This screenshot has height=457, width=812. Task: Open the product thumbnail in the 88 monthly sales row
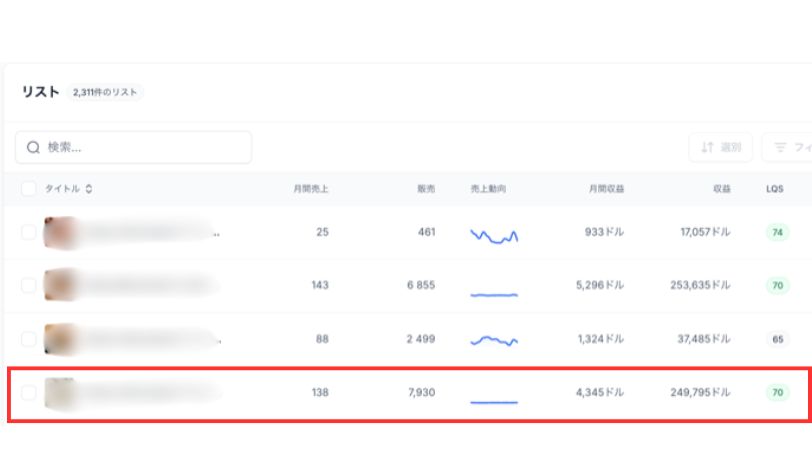[60, 339]
